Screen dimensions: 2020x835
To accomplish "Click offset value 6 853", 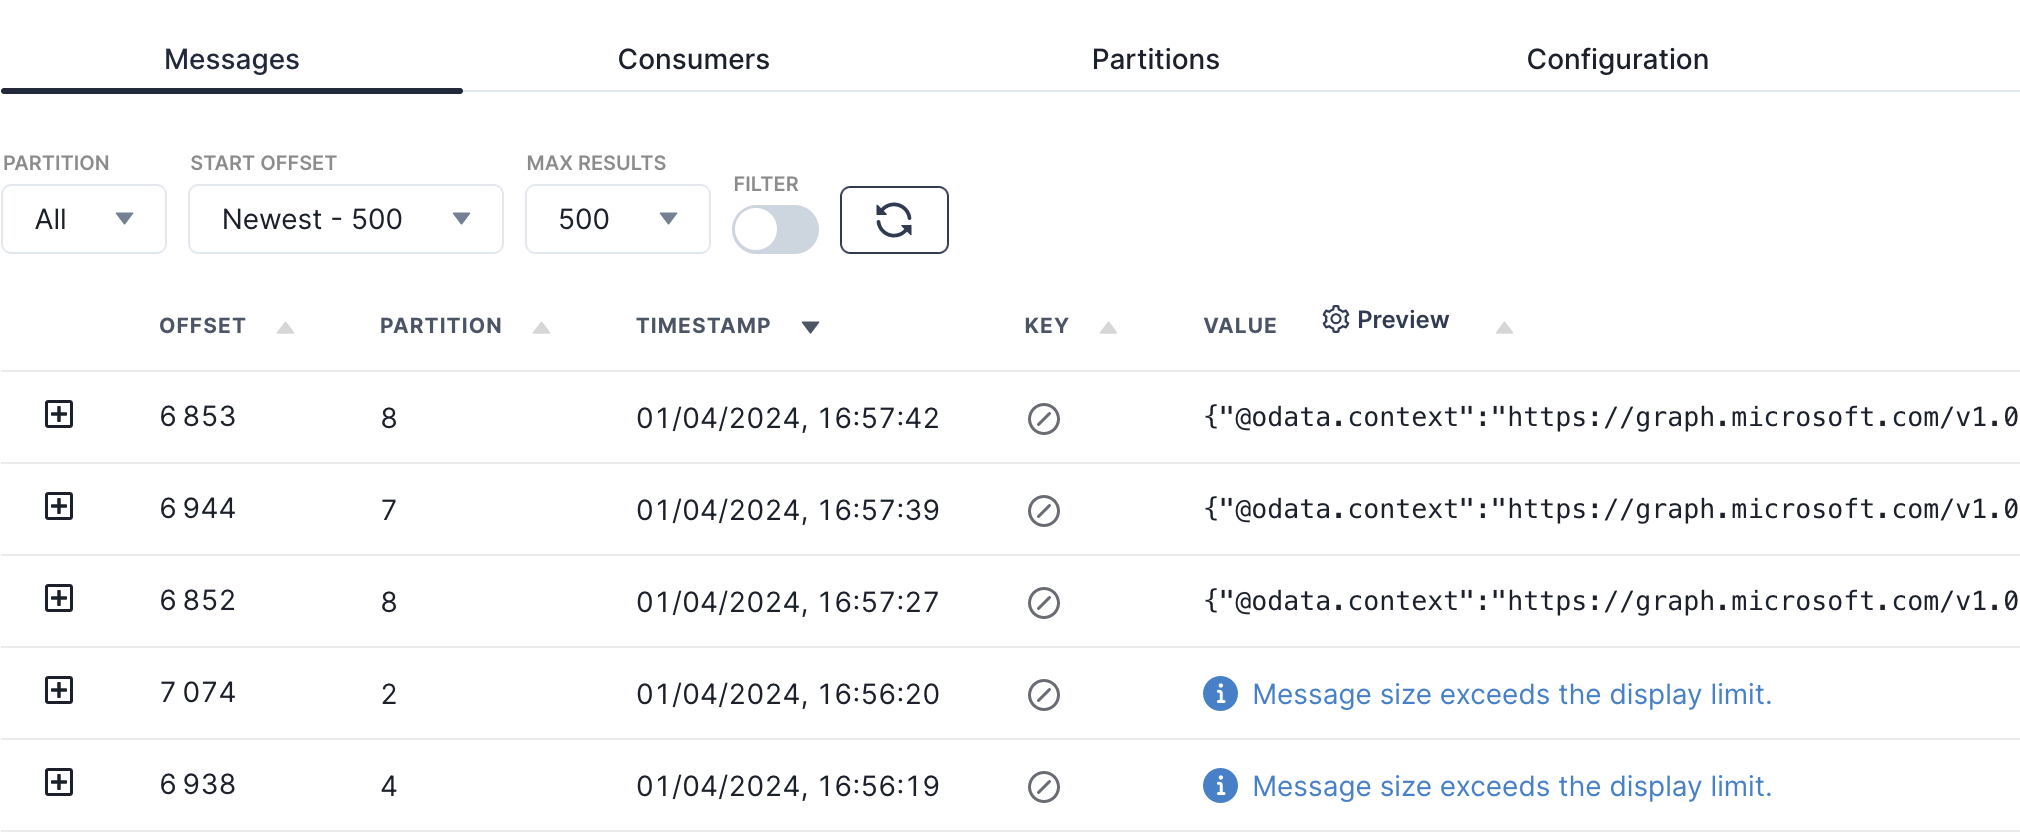I will (198, 416).
